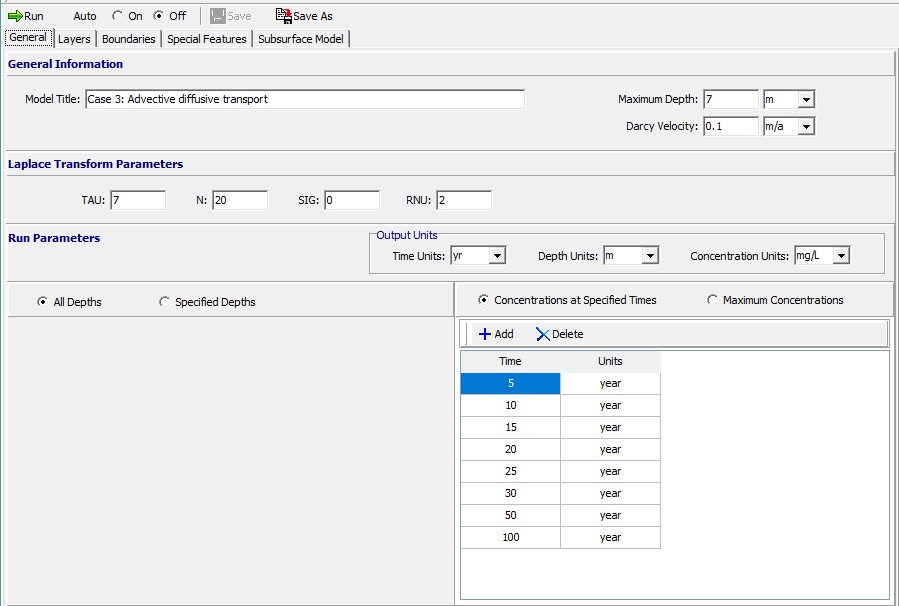The width and height of the screenshot is (899, 606).
Task: Expand the Darcy Velocity unit dropdown
Action: click(x=806, y=126)
